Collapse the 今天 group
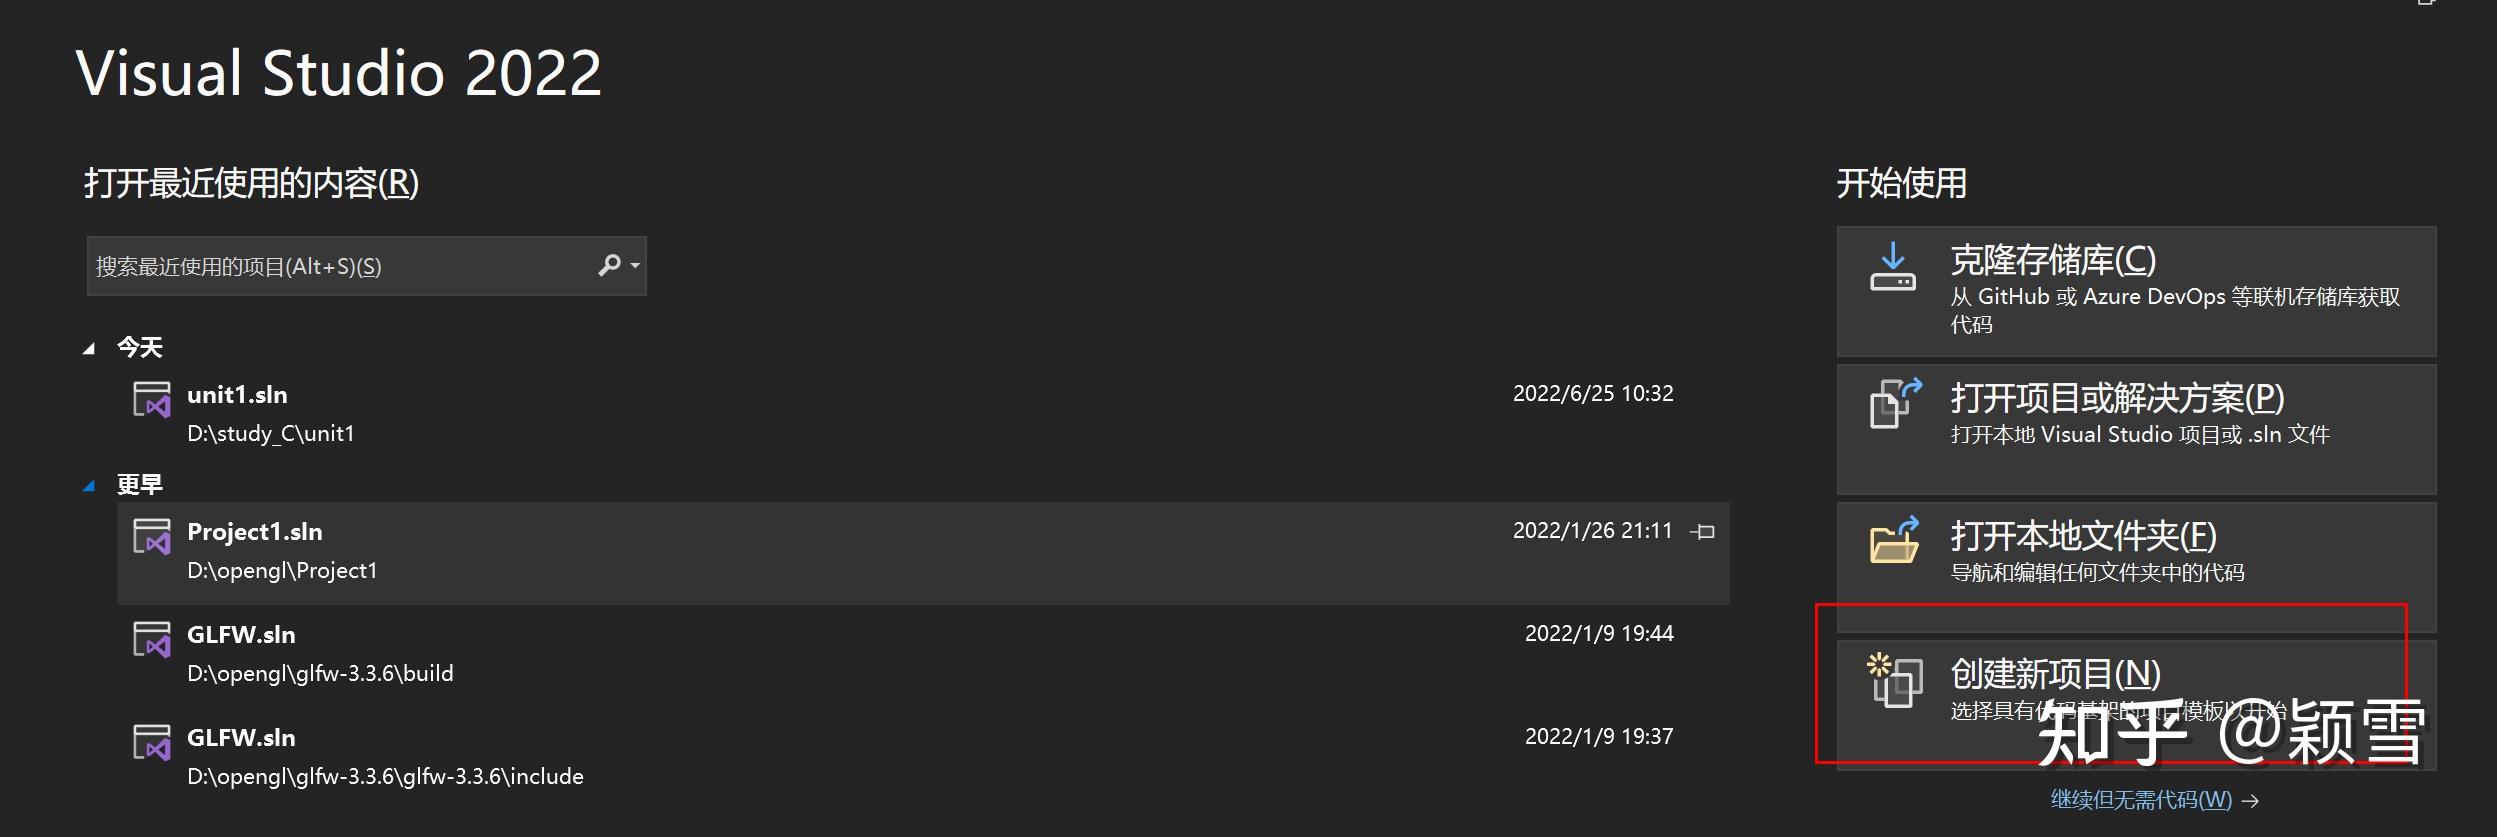 tap(89, 348)
